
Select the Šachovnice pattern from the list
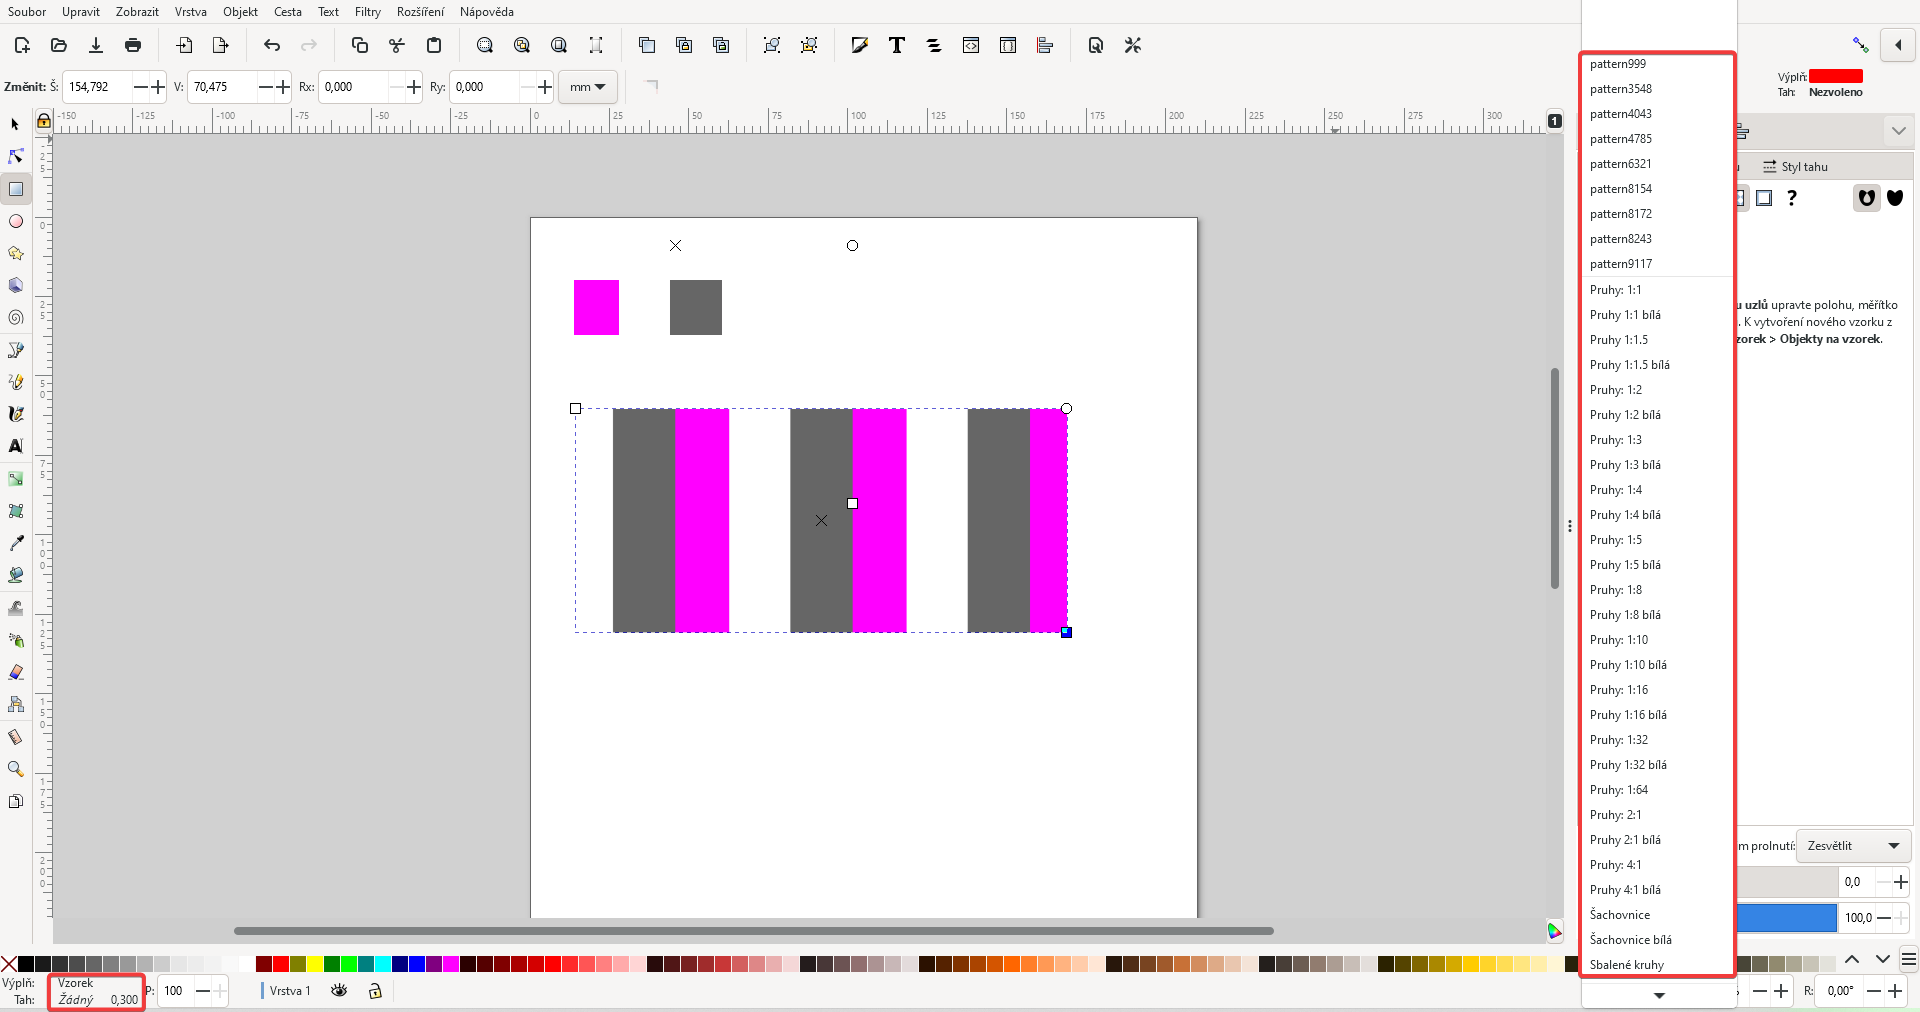1620,915
